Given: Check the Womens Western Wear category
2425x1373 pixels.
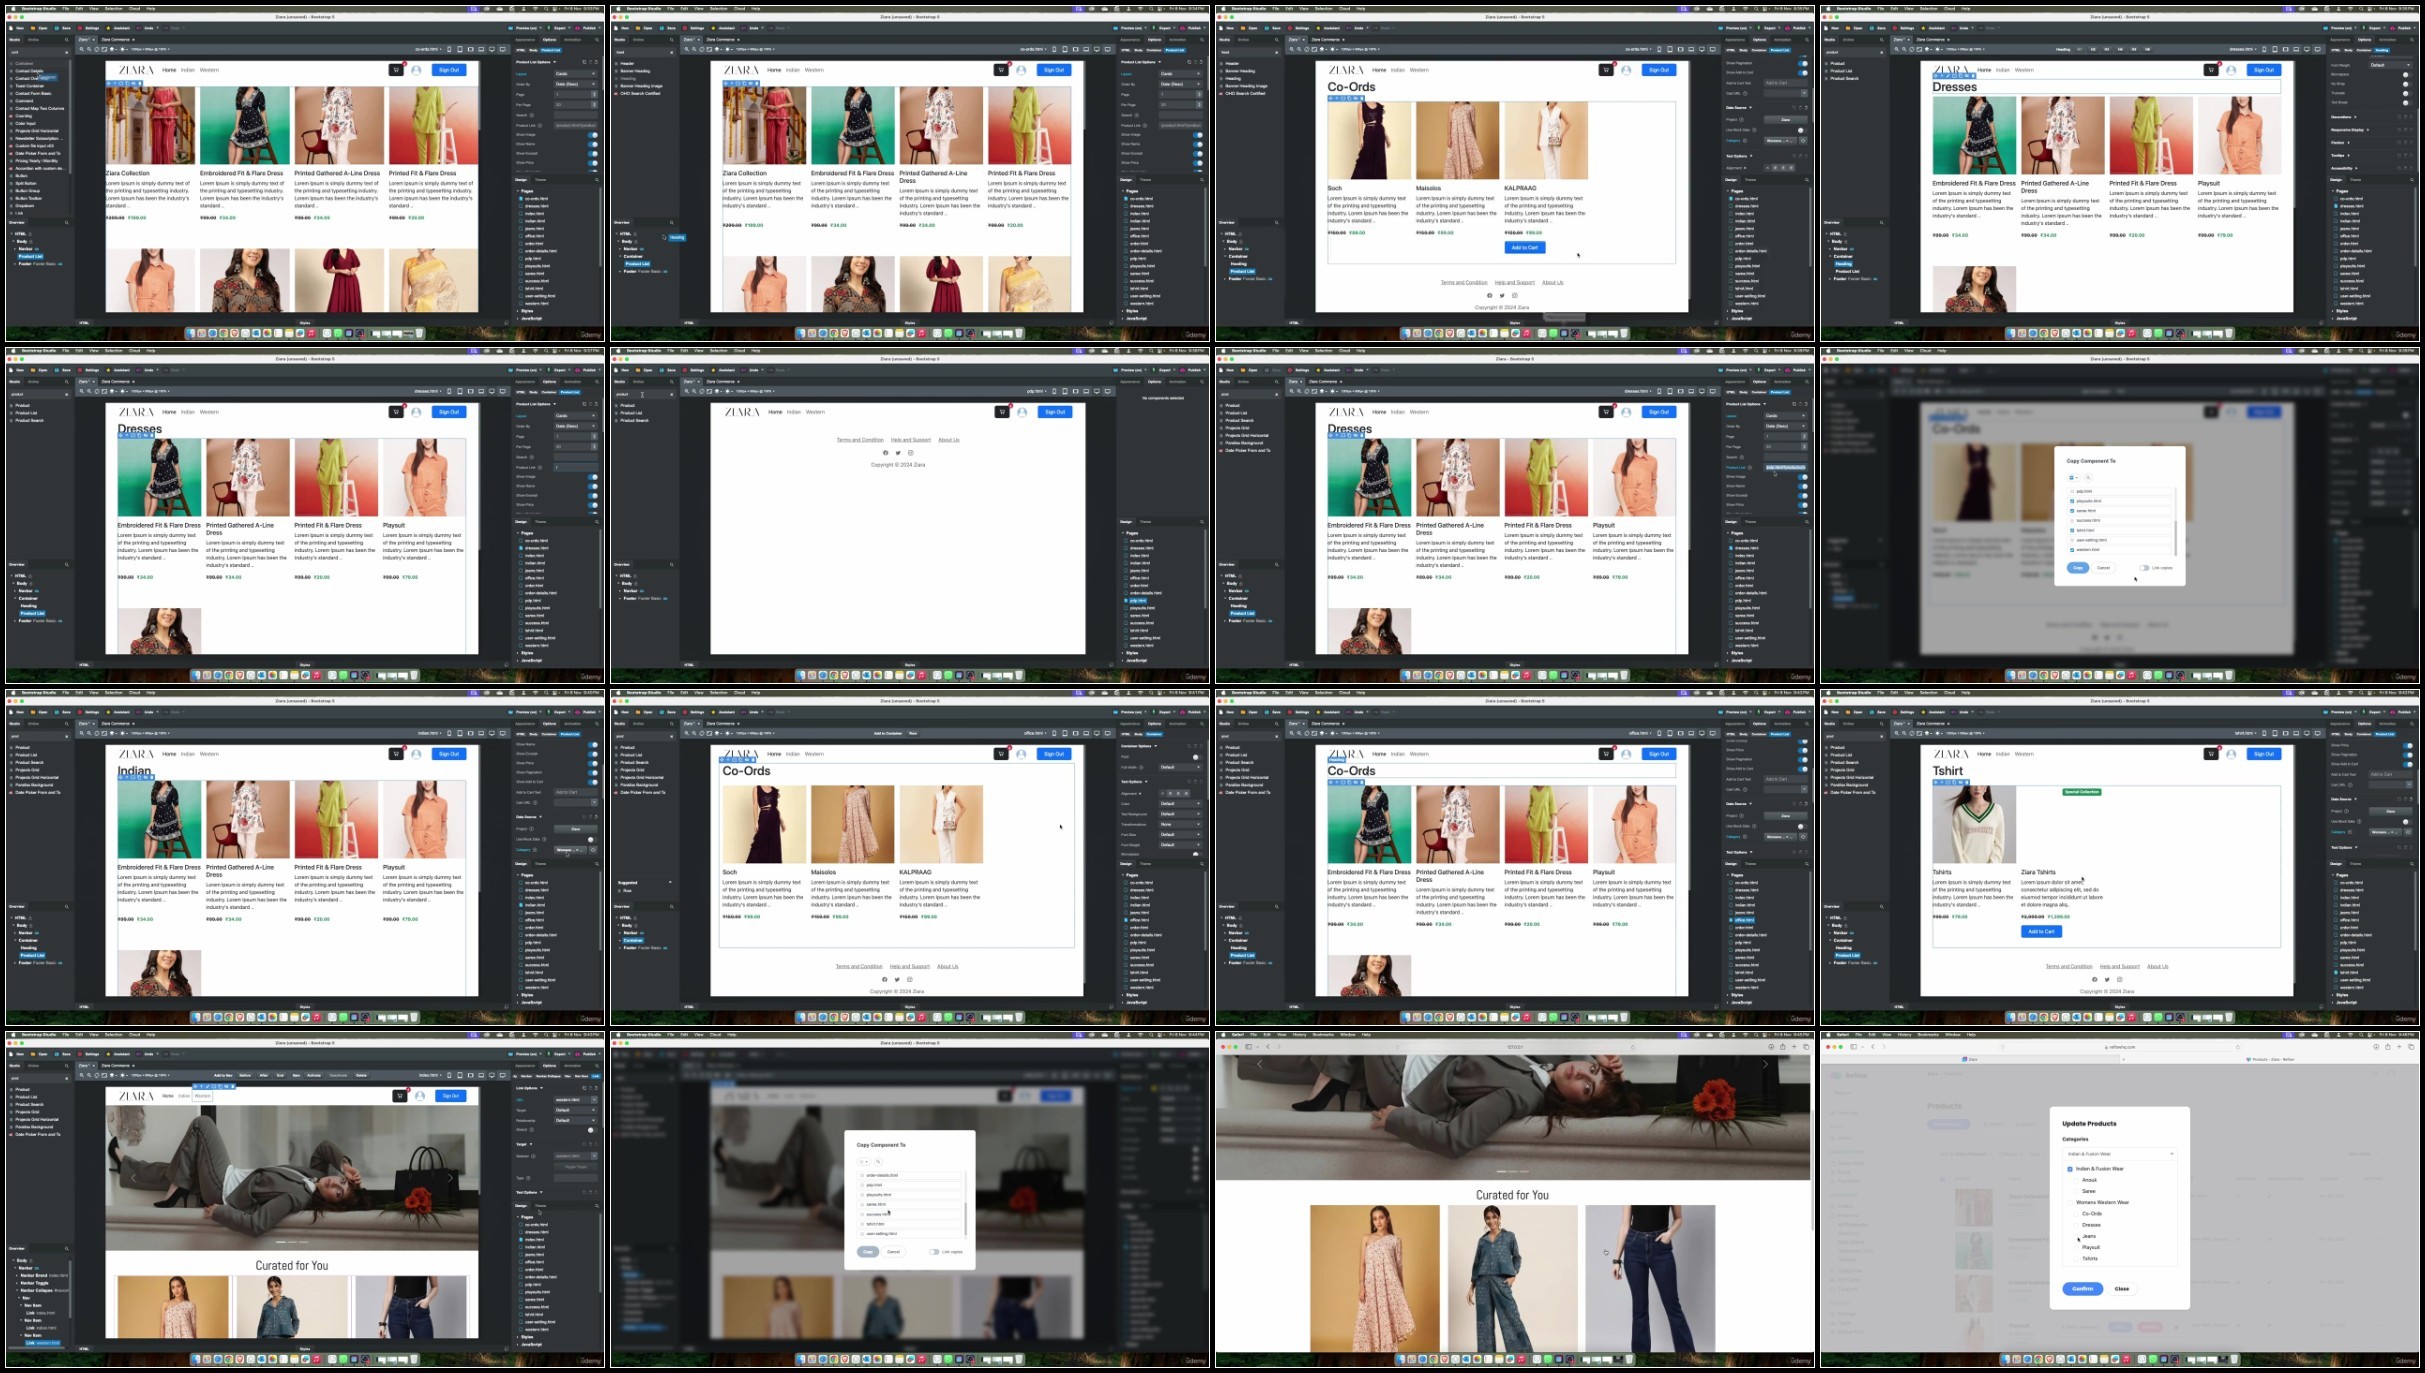Looking at the screenshot, I should pyautogui.click(x=2070, y=1202).
